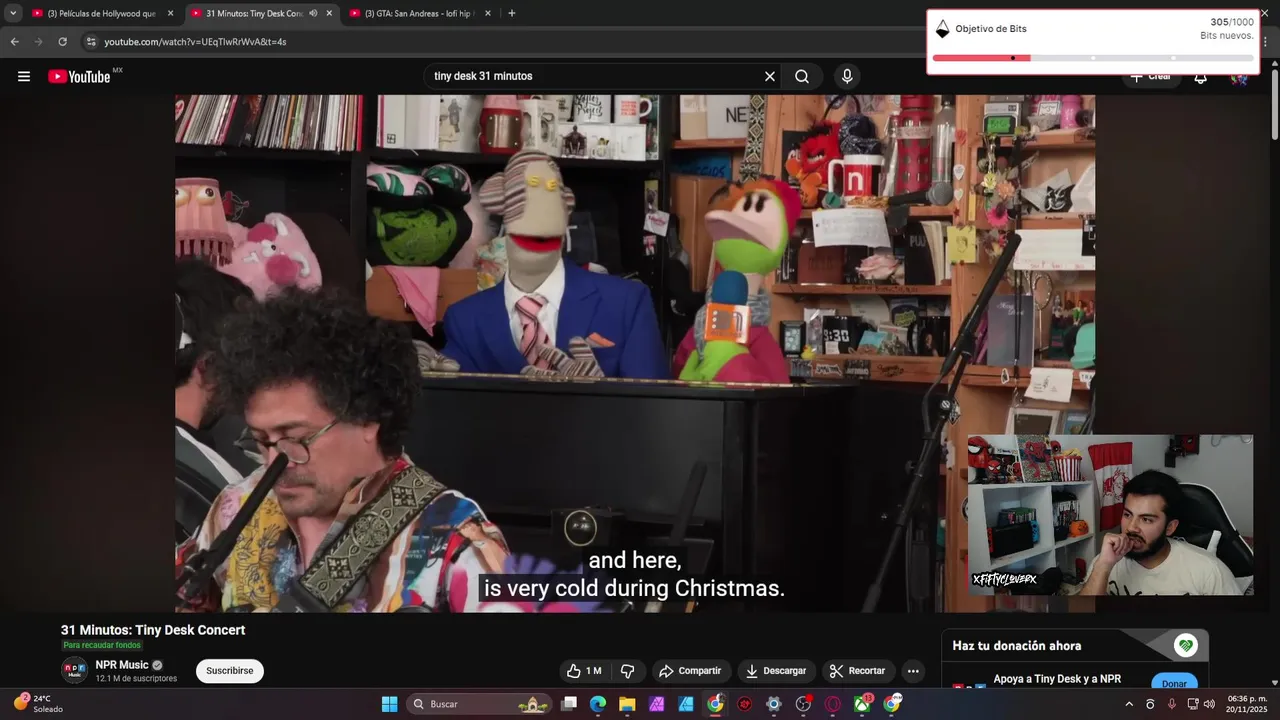Image resolution: width=1280 pixels, height=720 pixels.
Task: Click the '305/1000' bits counter
Action: 1232,22
